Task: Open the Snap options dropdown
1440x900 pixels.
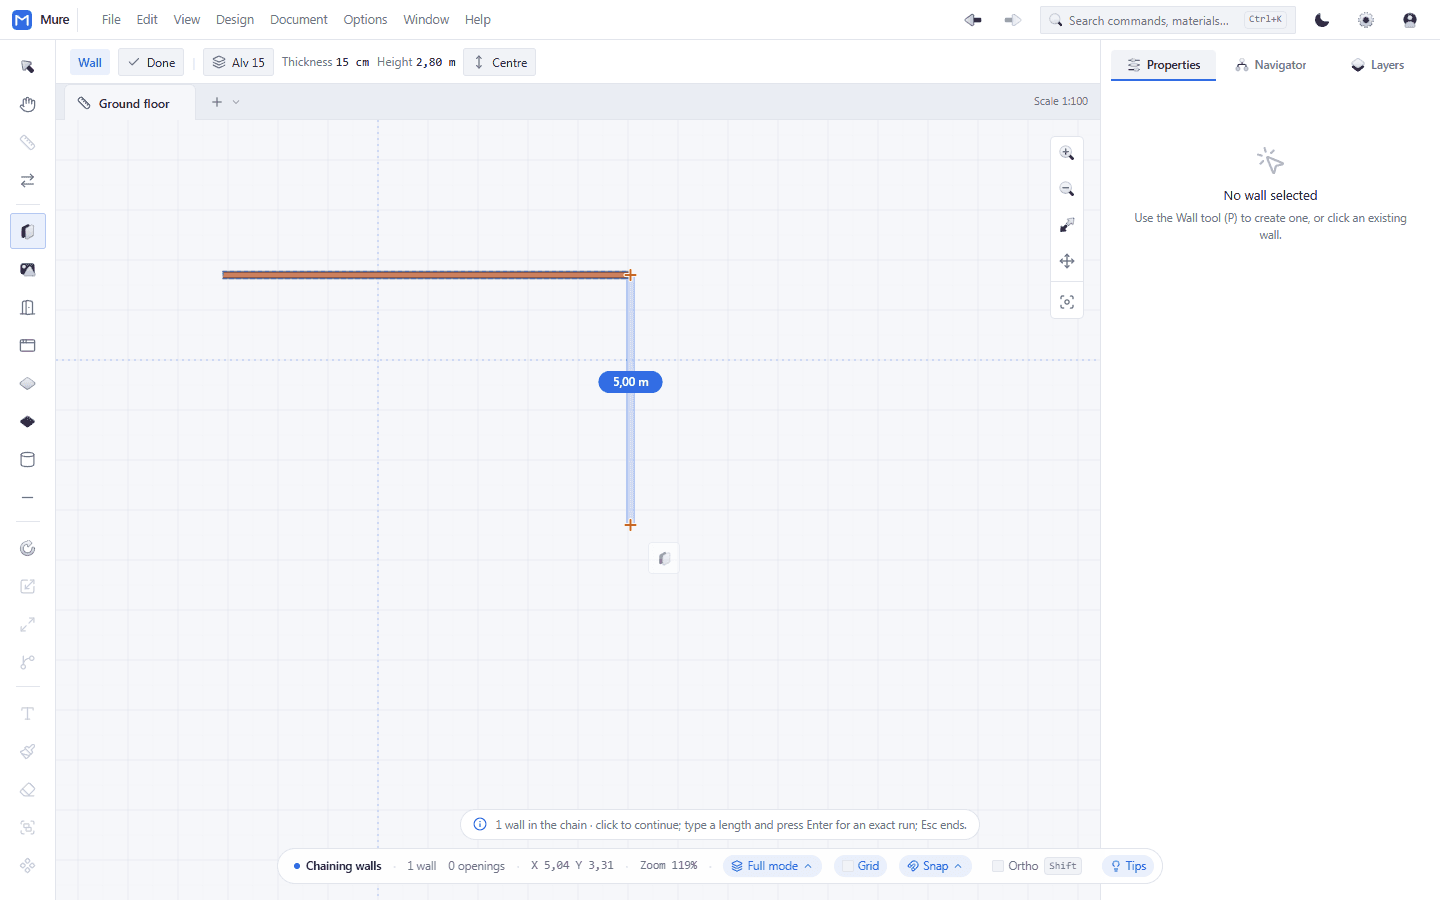Action: pos(935,866)
